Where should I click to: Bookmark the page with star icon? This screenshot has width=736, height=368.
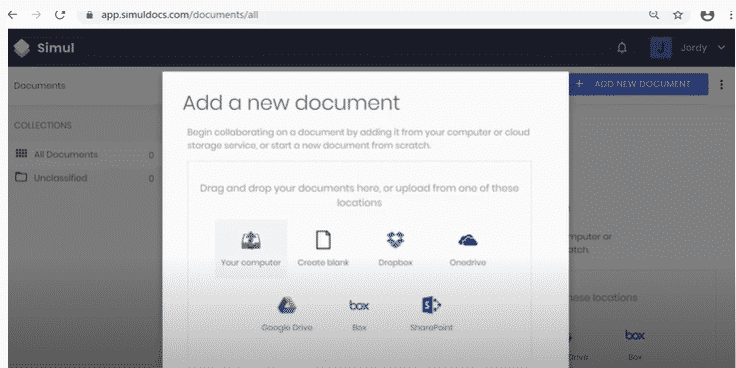(x=678, y=15)
